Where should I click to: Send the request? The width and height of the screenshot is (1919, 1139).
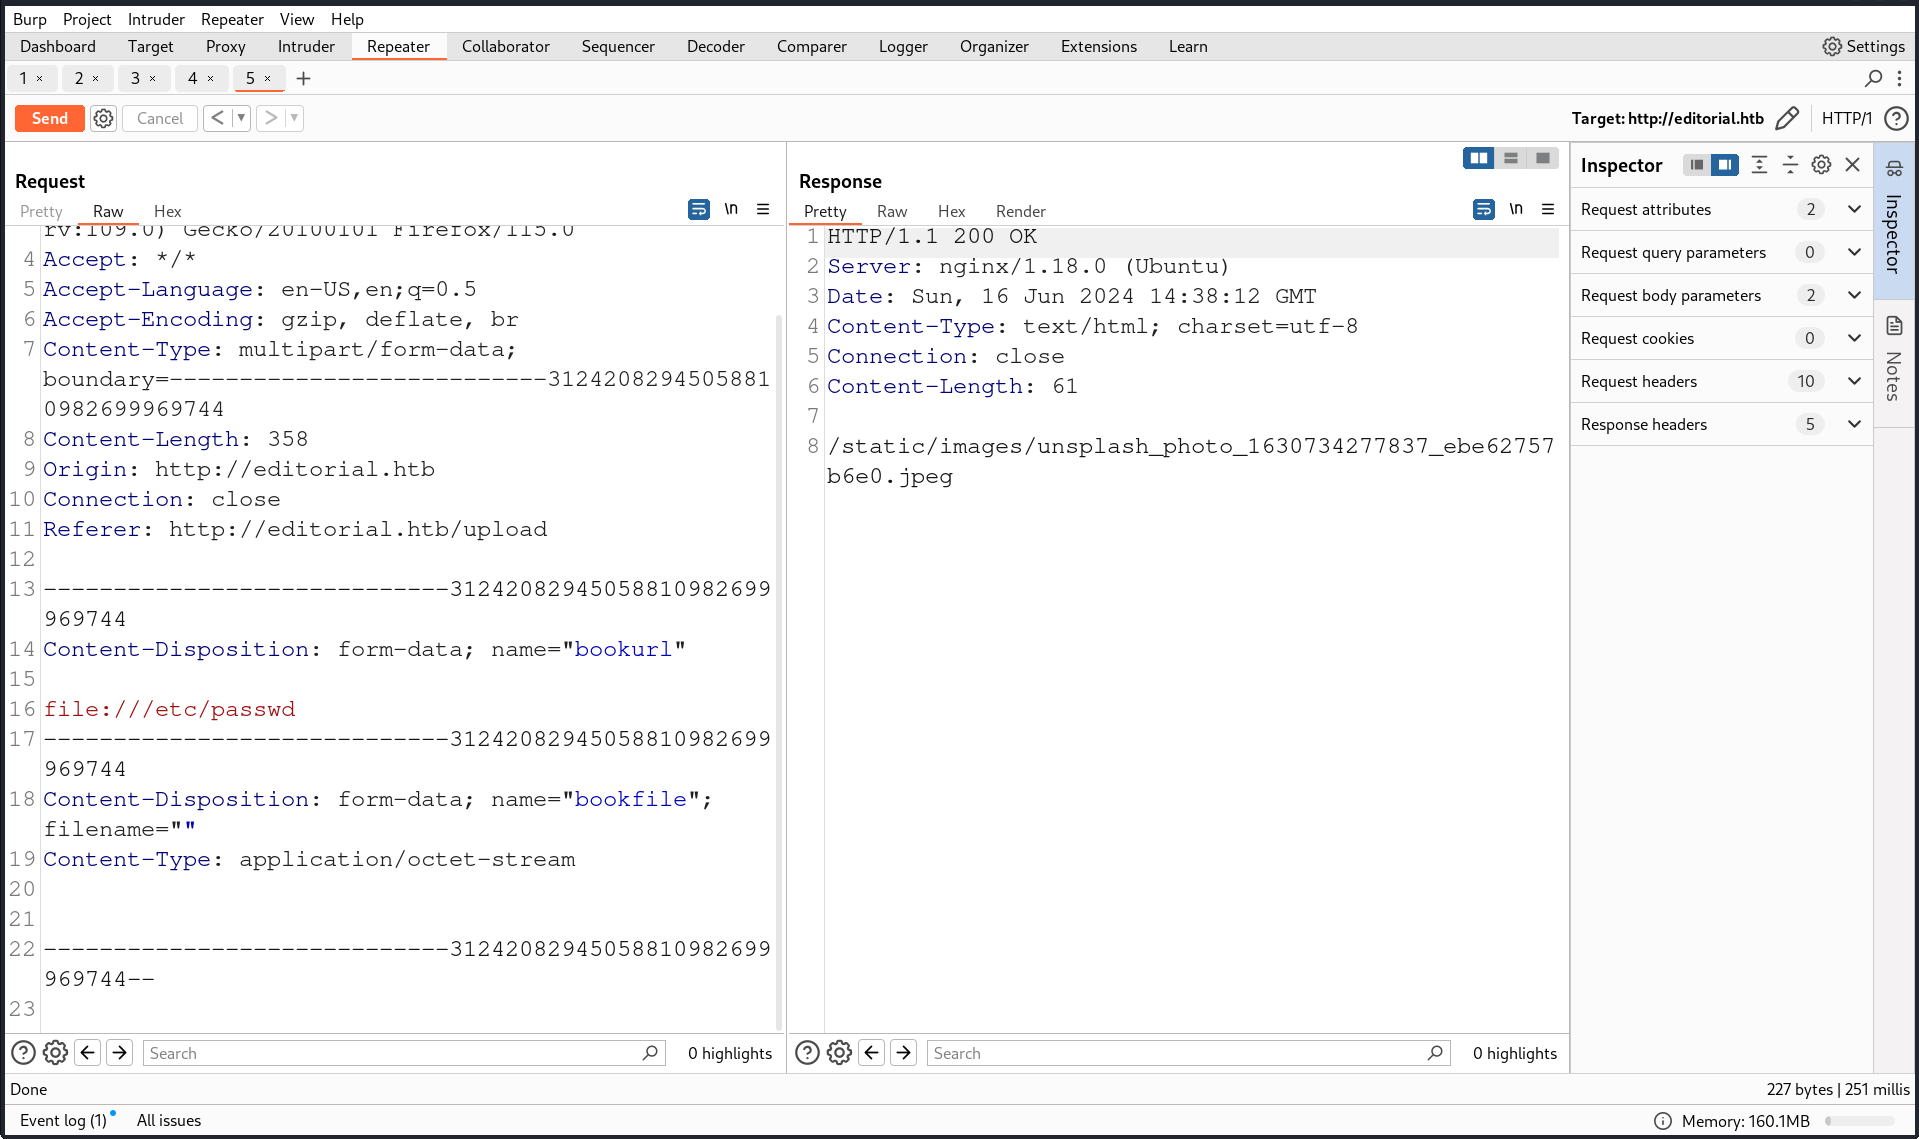[x=50, y=118]
